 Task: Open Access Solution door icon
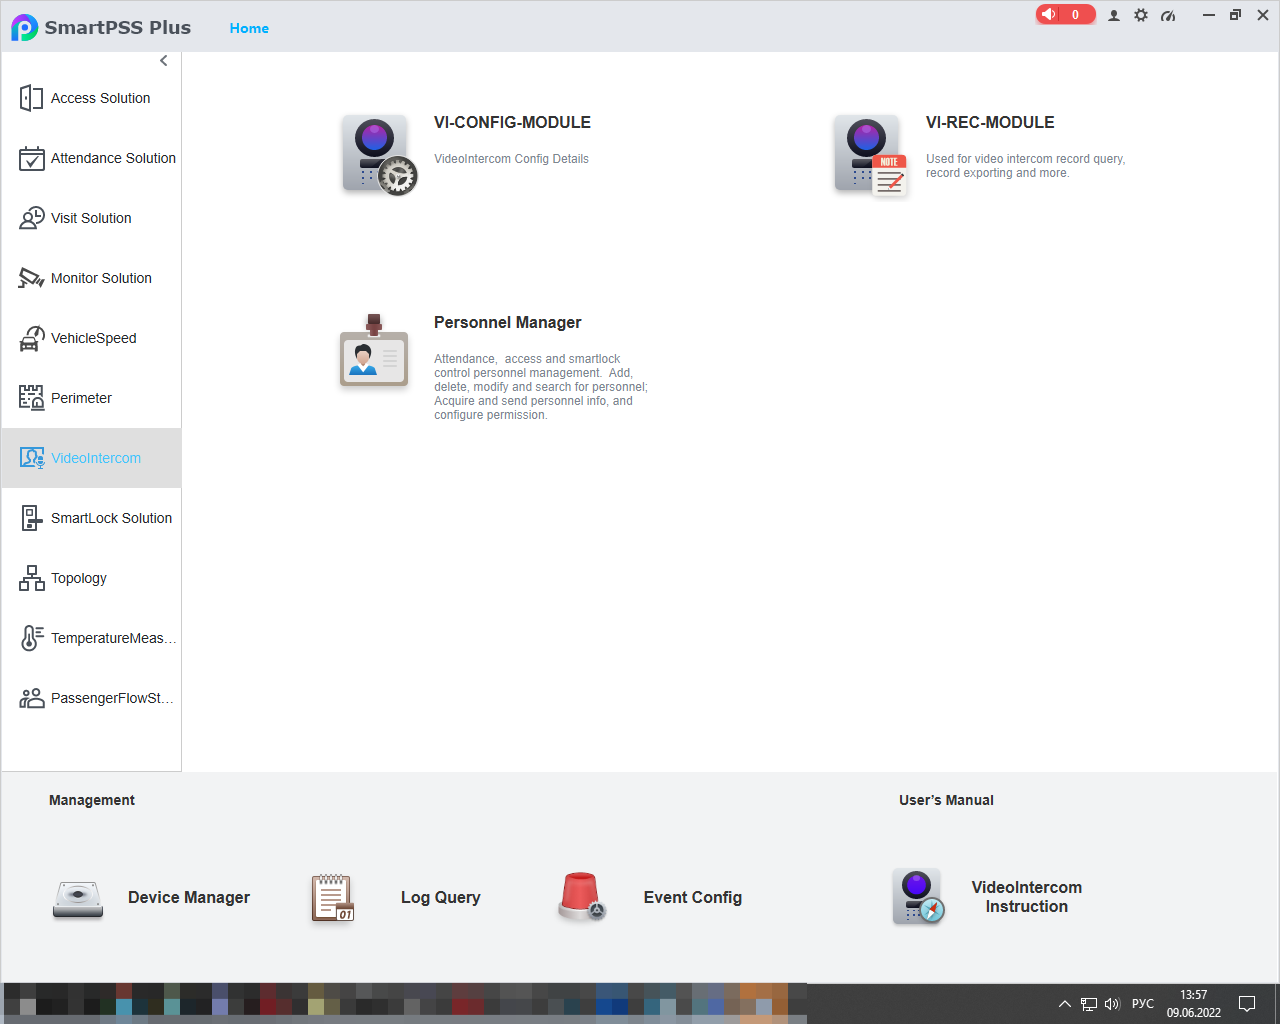click(31, 98)
